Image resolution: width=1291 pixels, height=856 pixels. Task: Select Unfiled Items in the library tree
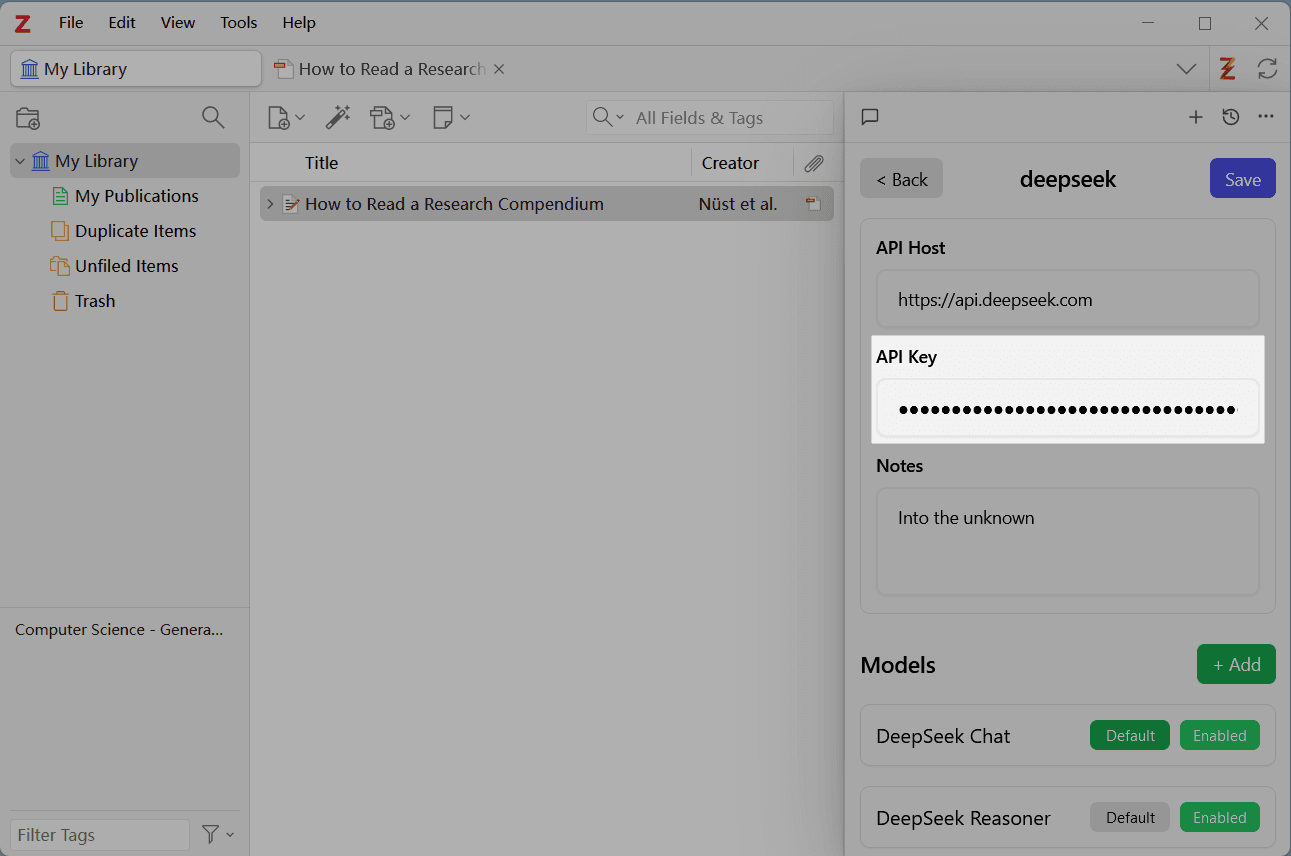[126, 266]
